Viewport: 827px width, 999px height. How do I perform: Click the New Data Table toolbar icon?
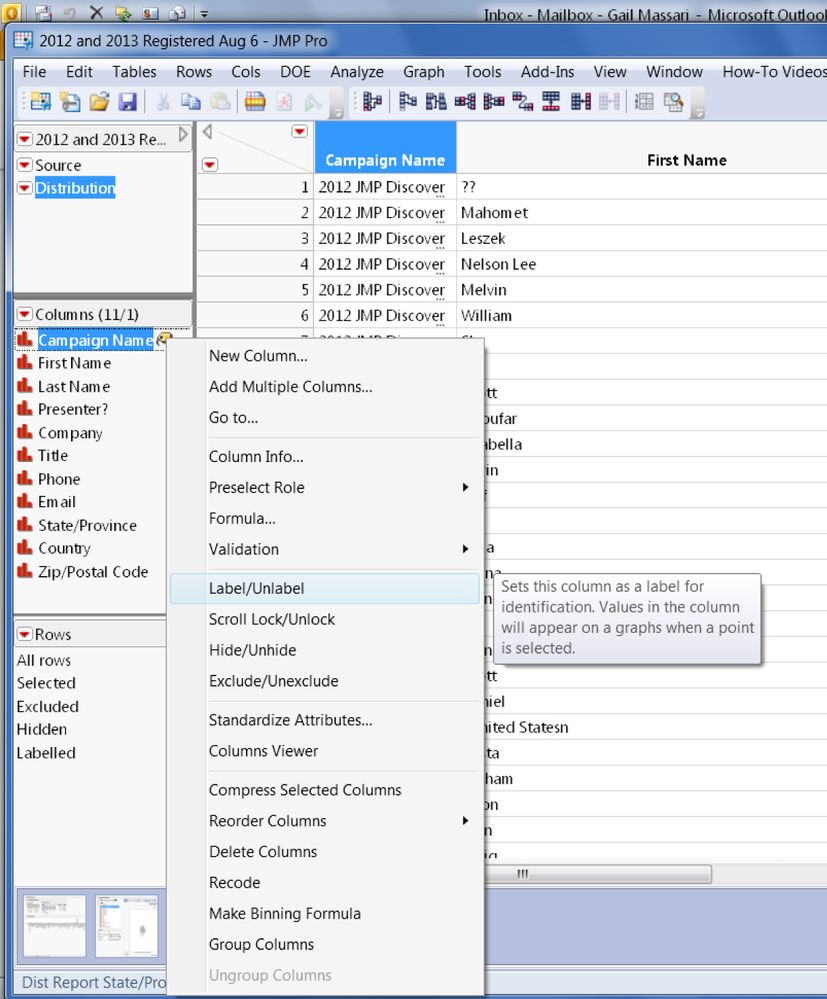(40, 101)
